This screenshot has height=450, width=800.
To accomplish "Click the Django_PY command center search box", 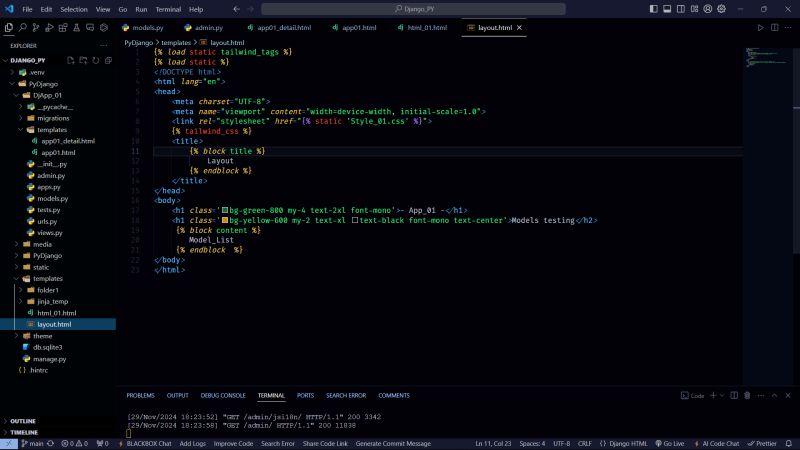I will click(413, 9).
